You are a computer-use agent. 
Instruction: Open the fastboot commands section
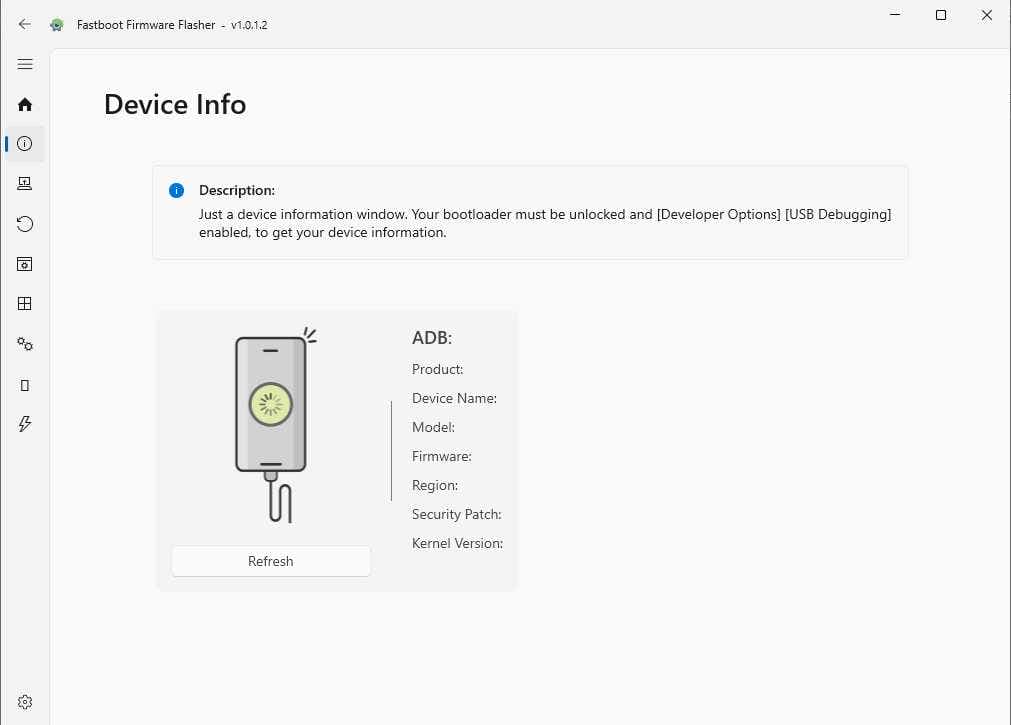pos(25,423)
